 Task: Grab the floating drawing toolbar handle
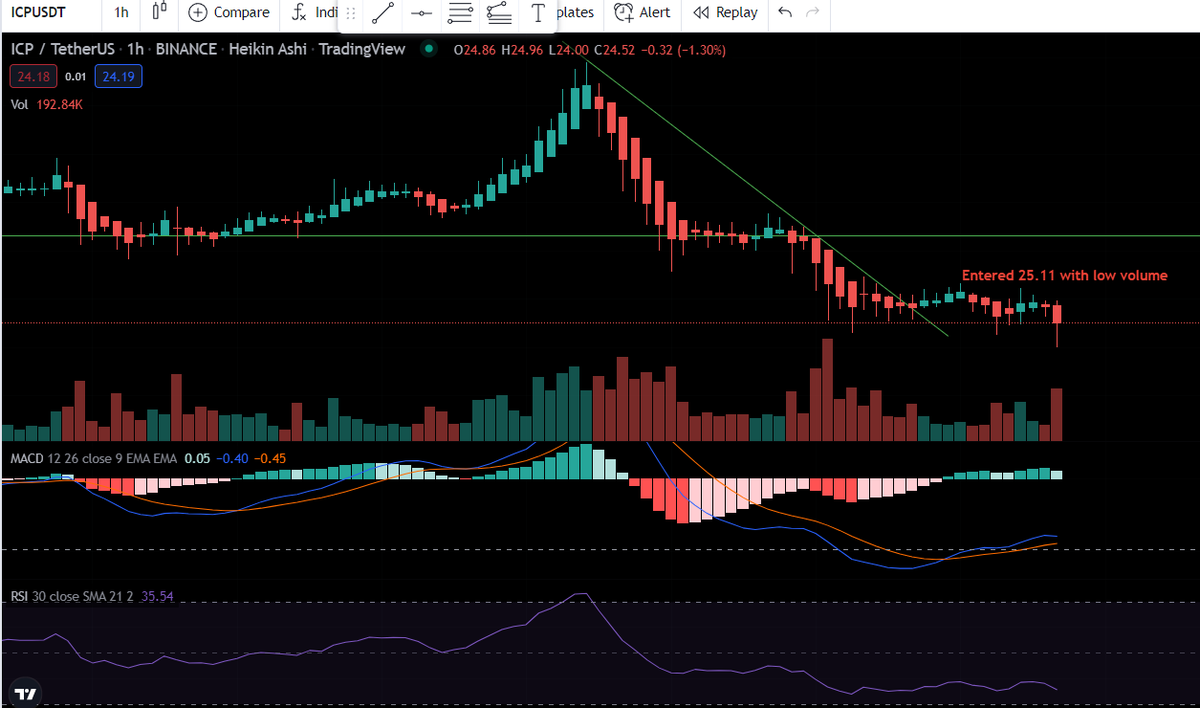350,13
